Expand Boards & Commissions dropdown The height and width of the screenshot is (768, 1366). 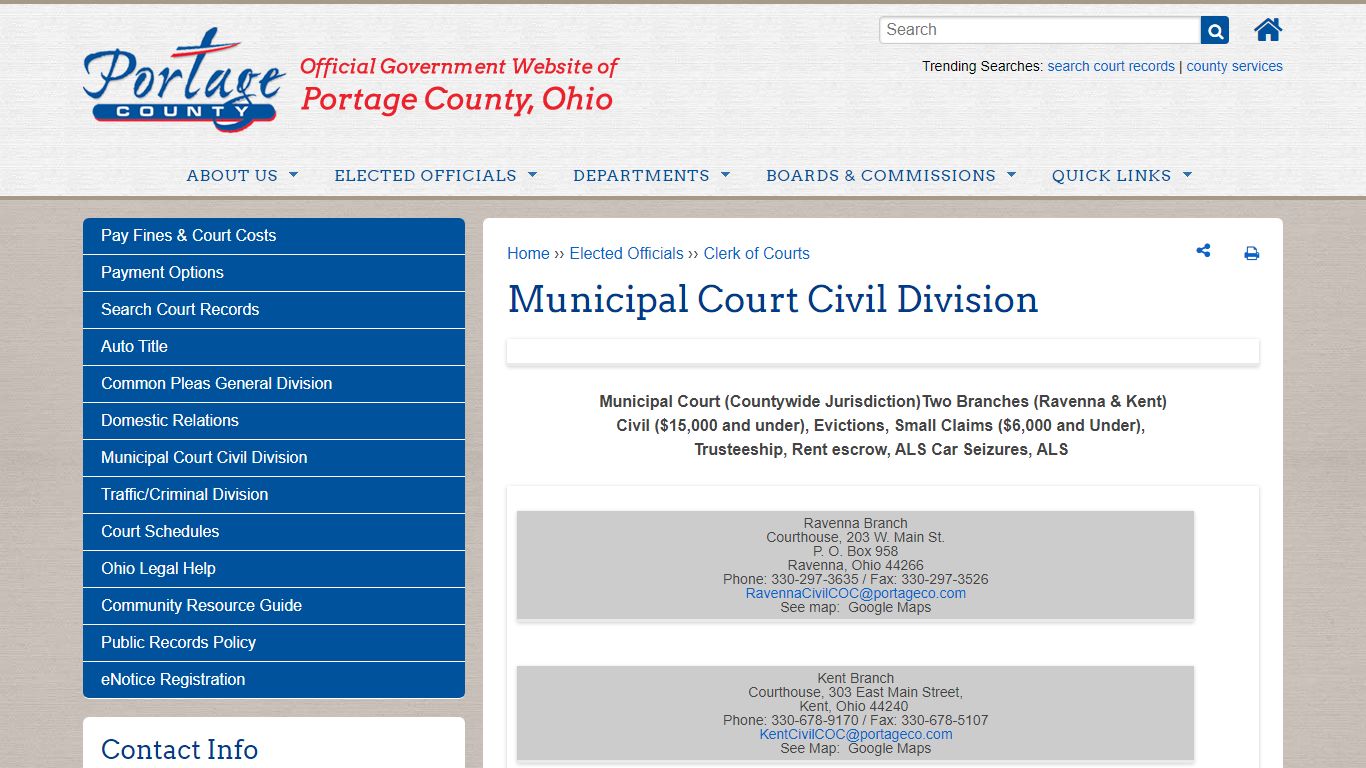coord(892,175)
